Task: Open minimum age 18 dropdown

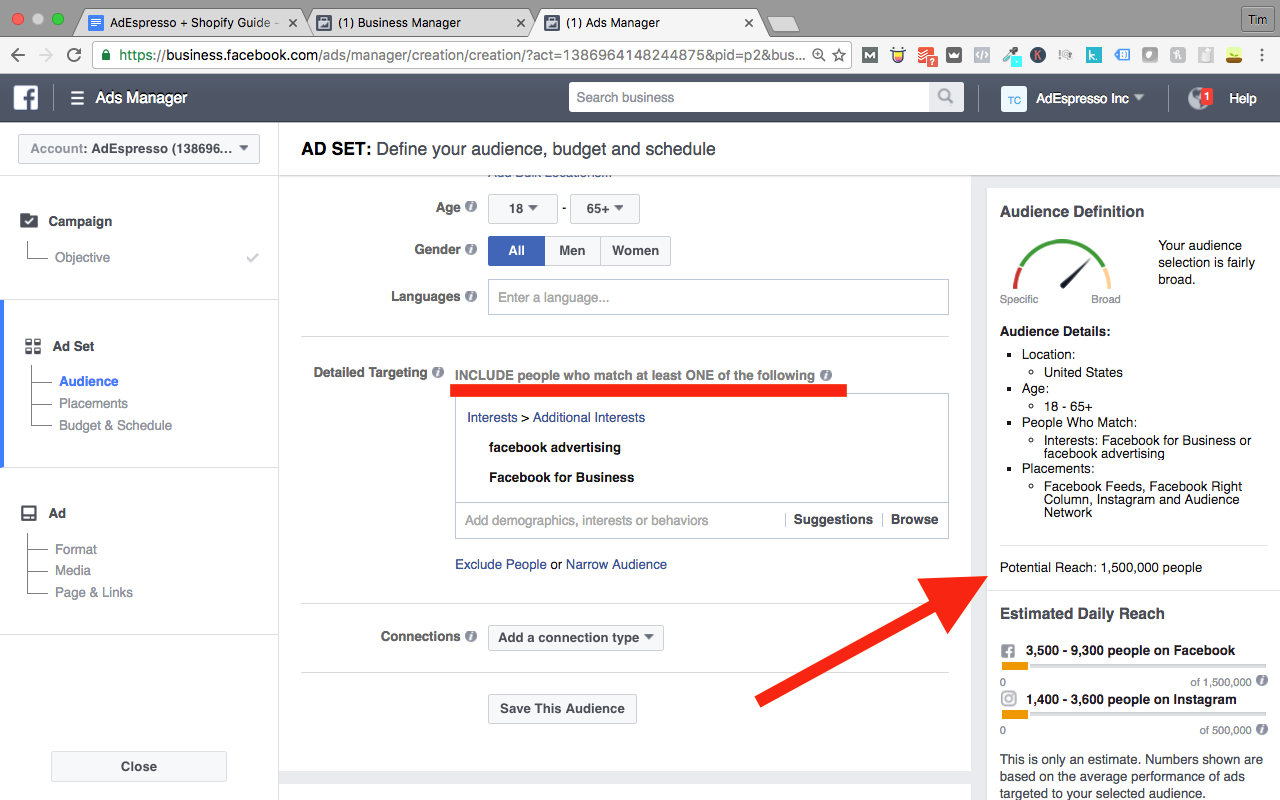Action: [524, 208]
